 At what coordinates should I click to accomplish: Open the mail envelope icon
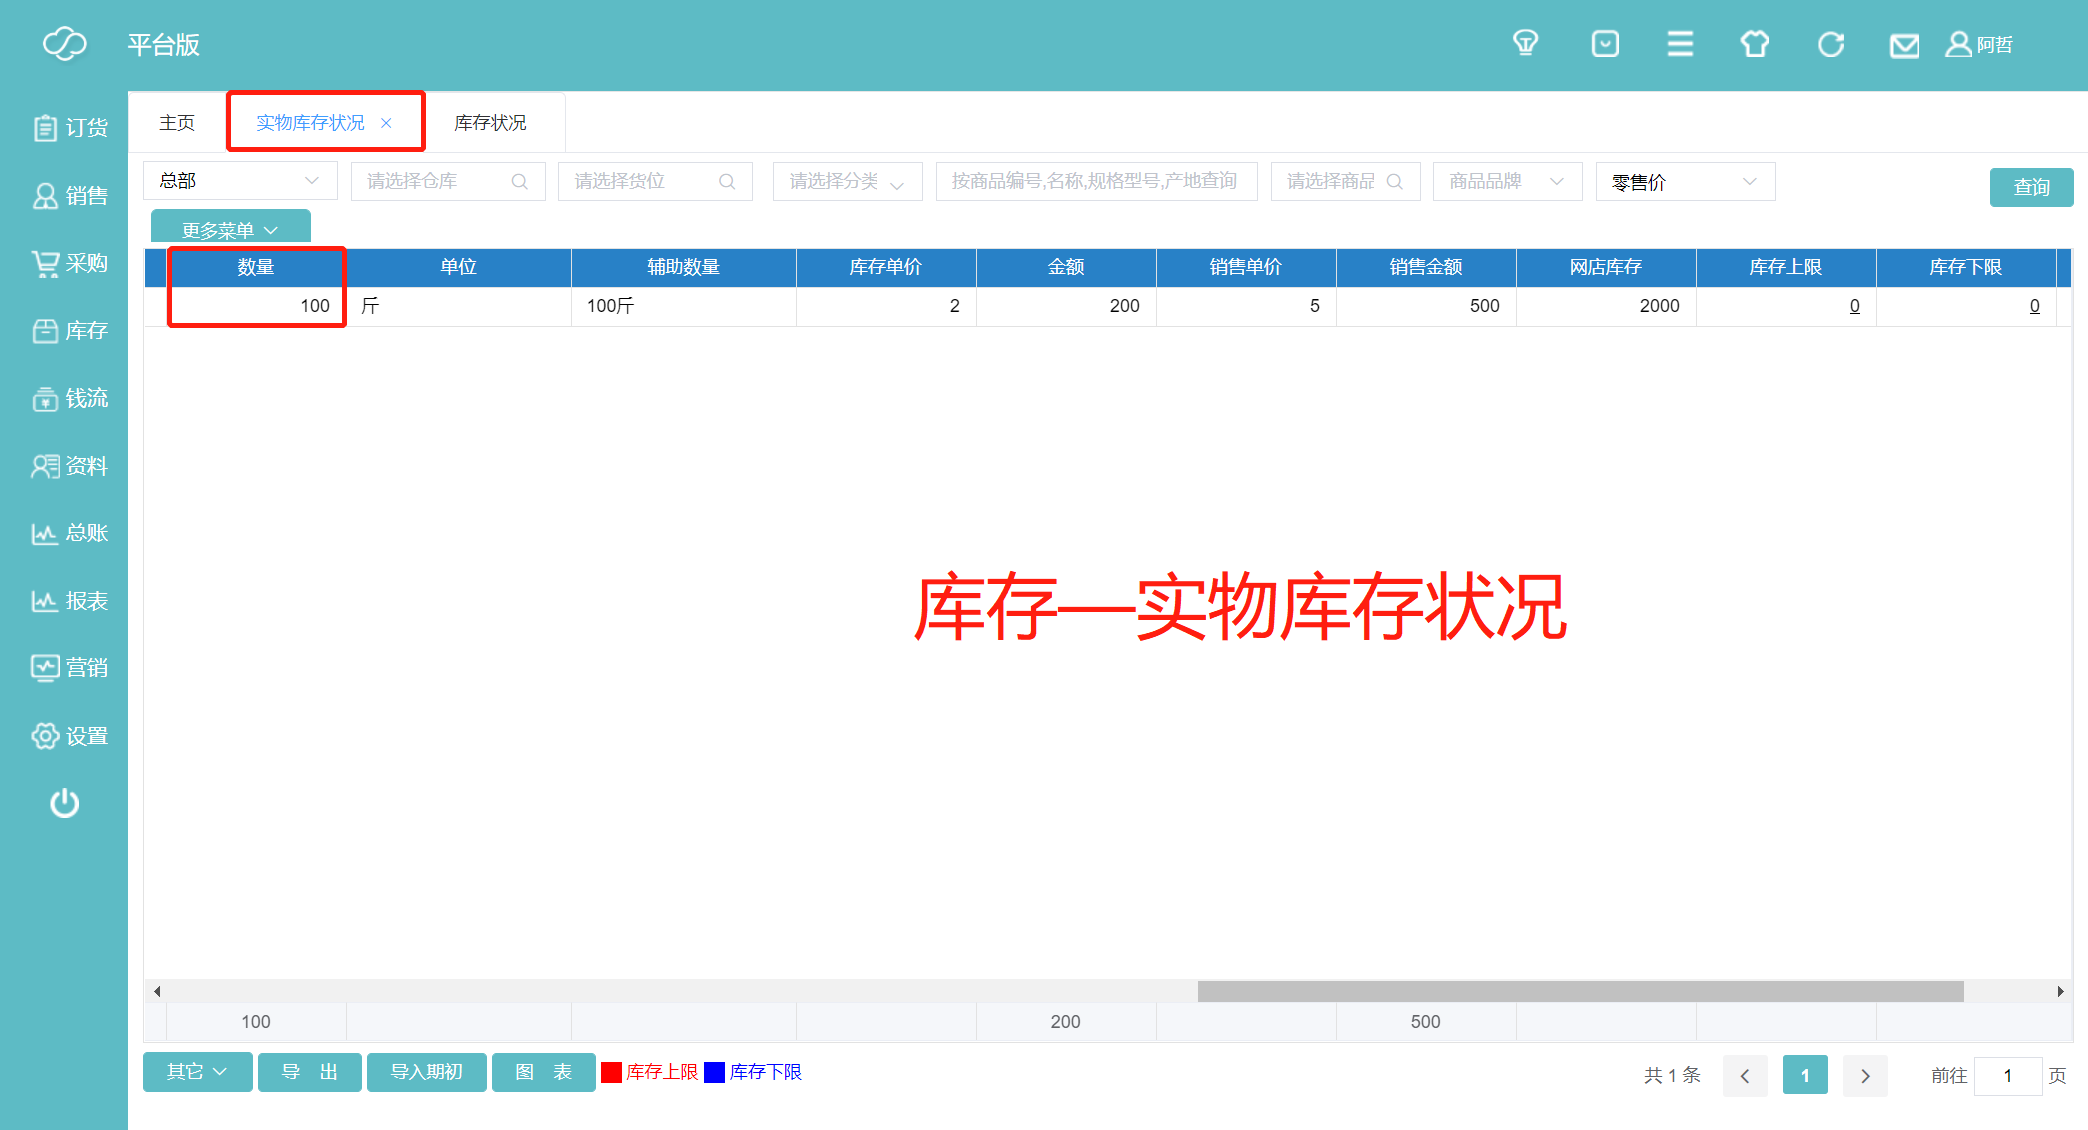pyautogui.click(x=1904, y=45)
